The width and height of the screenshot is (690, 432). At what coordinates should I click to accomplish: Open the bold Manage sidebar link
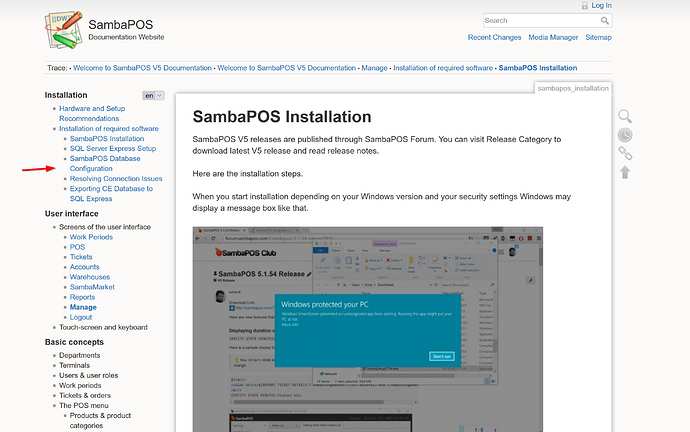(x=83, y=308)
